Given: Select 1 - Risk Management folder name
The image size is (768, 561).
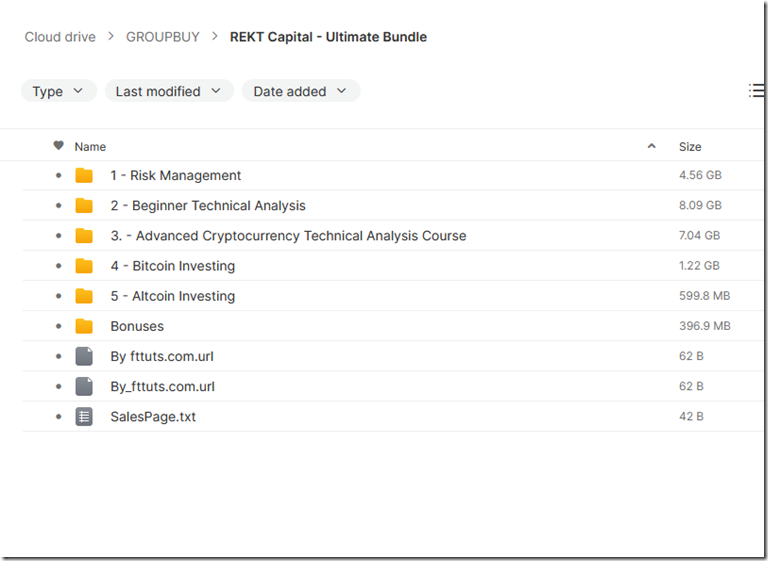Looking at the screenshot, I should click(x=176, y=175).
